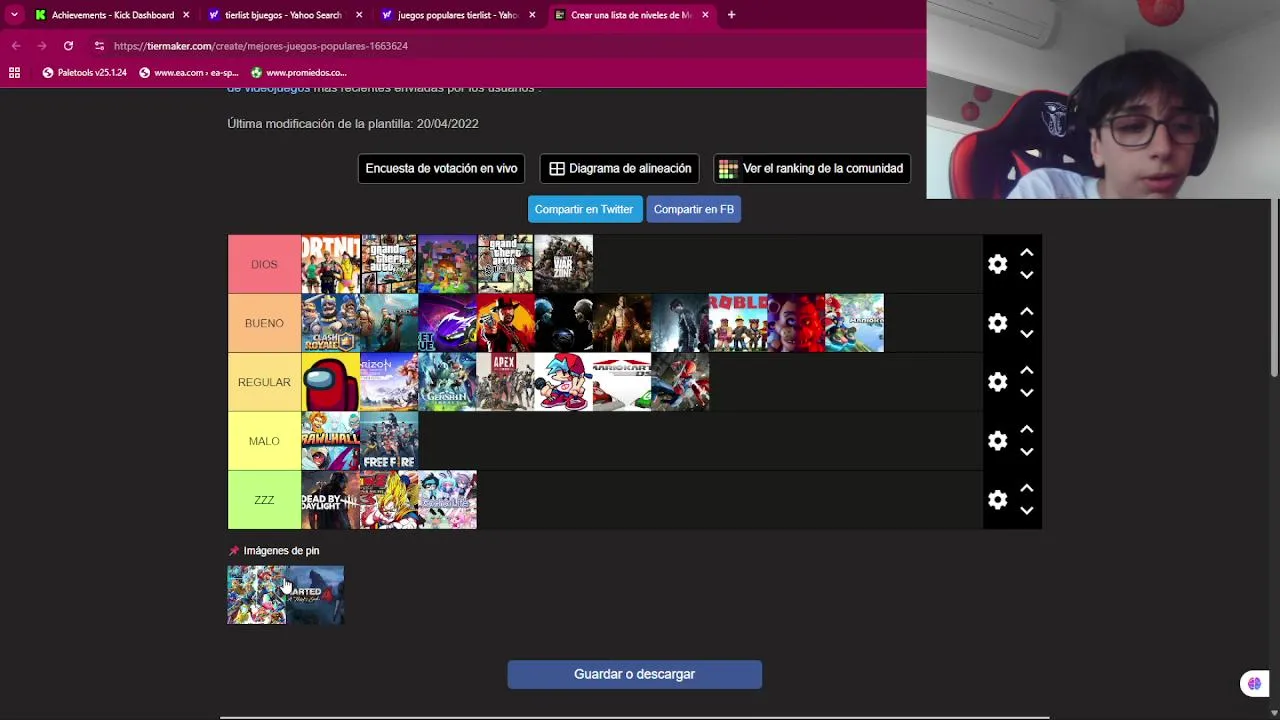Share with Compartir en FB button
The width and height of the screenshot is (1280, 720).
click(694, 209)
